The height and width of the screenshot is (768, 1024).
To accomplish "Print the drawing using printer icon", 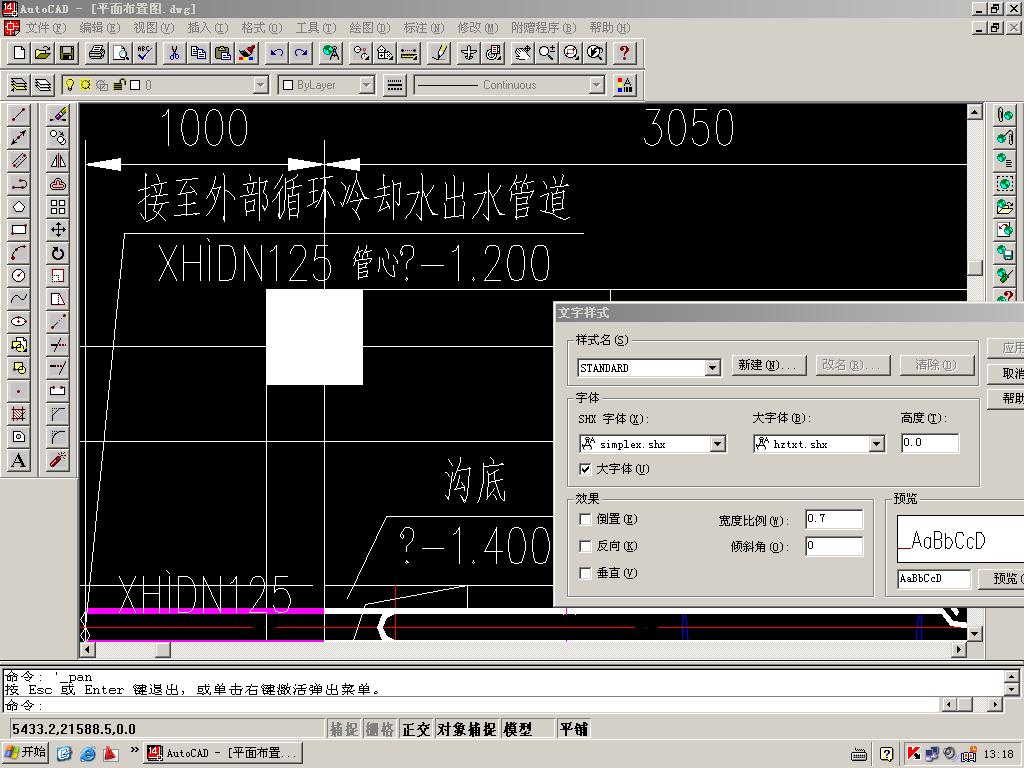I will (97, 53).
